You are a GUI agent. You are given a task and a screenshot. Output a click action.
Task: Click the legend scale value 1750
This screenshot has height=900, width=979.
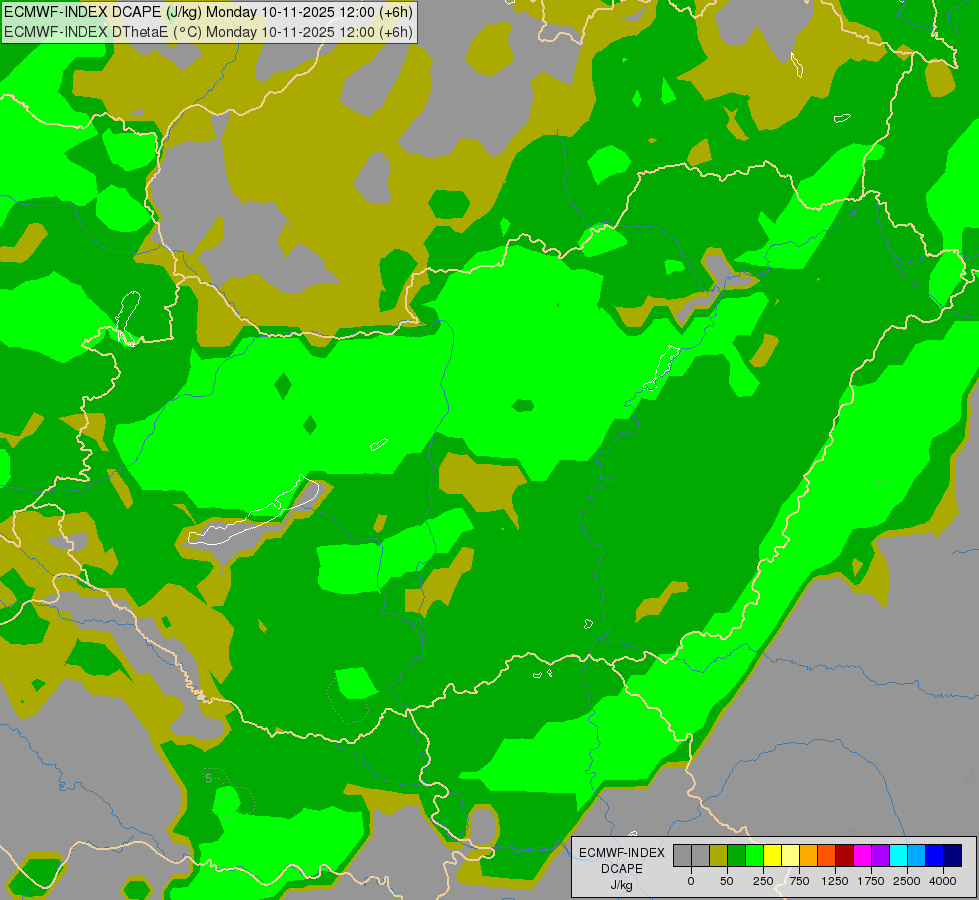point(871,881)
